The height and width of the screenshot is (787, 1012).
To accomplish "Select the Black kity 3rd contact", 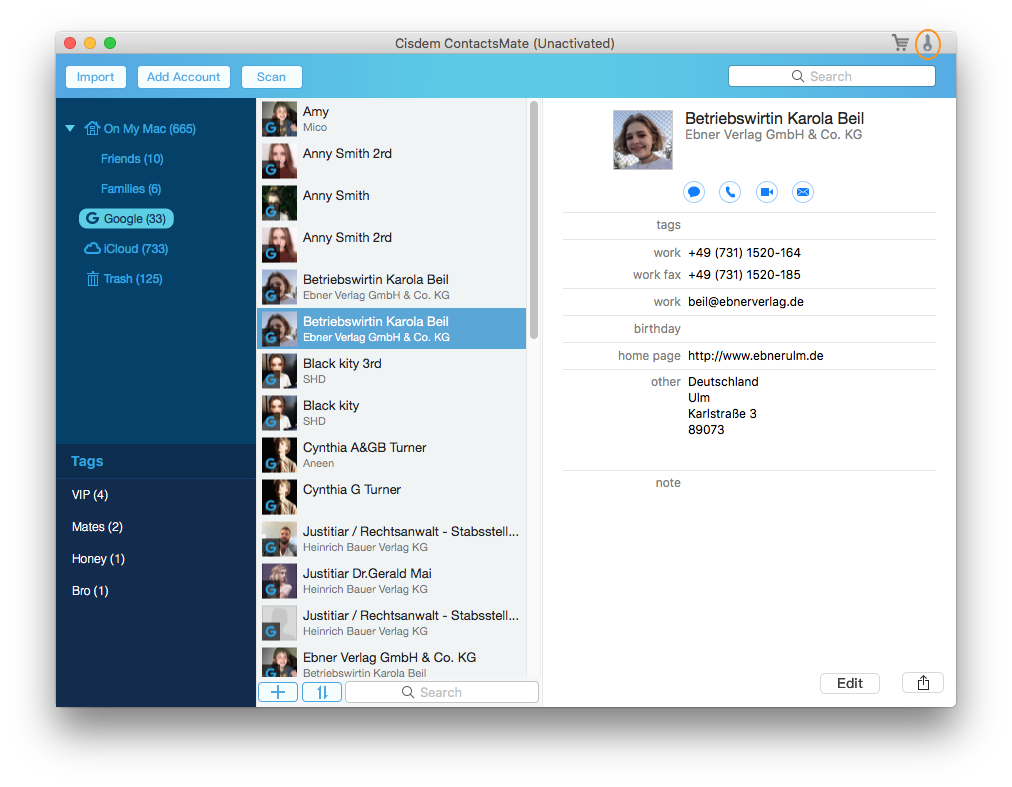I will pos(392,371).
